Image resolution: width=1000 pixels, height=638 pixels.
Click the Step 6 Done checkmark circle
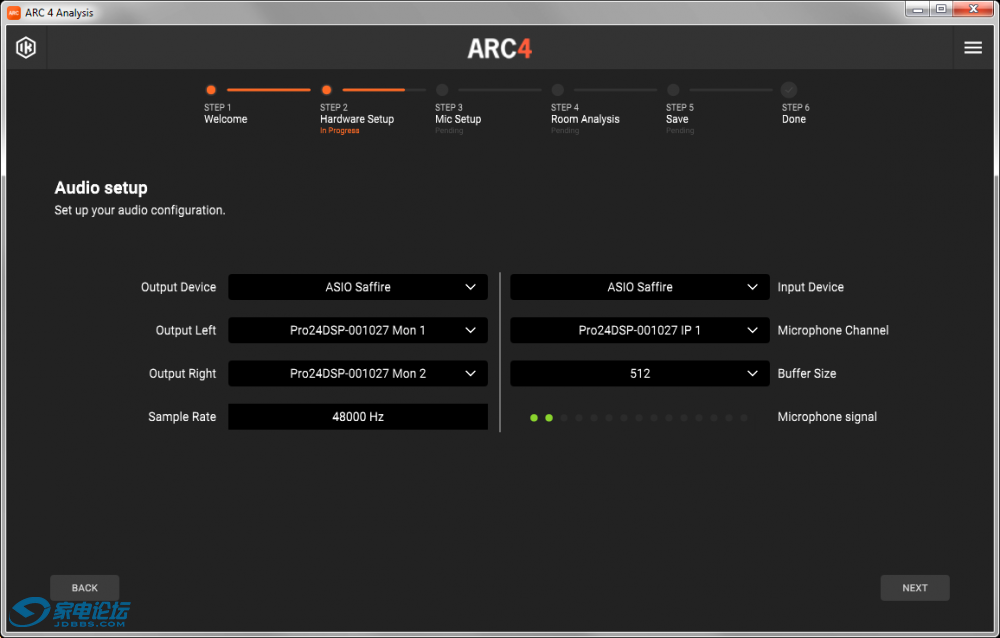[789, 90]
